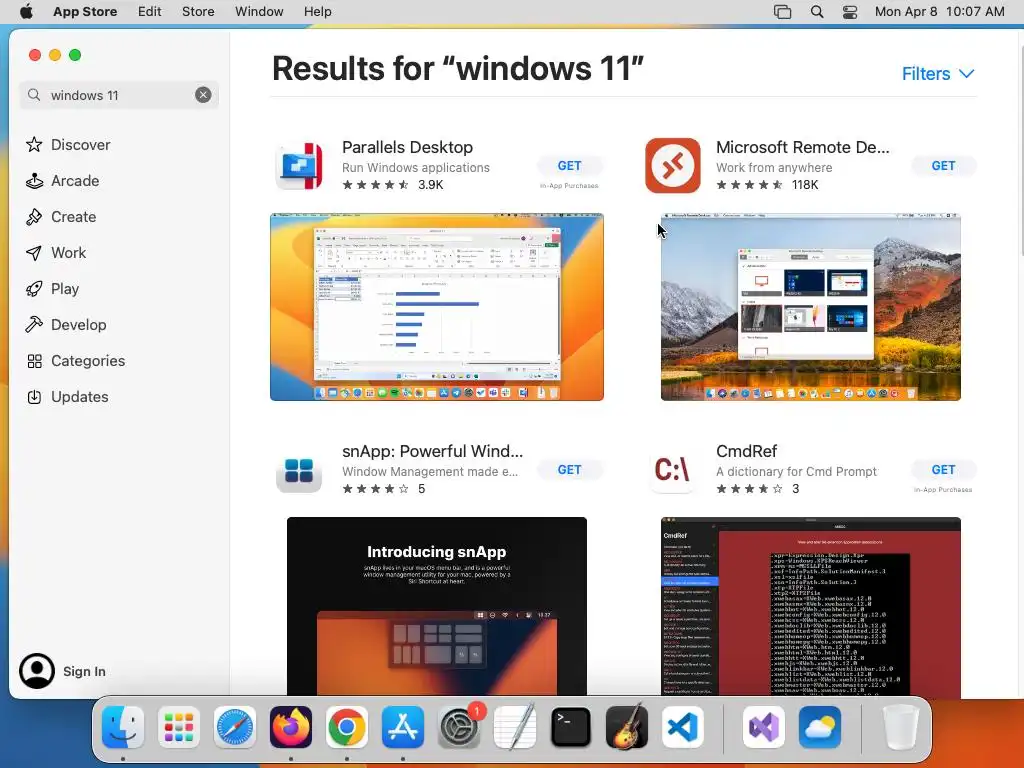This screenshot has width=1024, height=768.
Task: Launch GarageBand from the Dock
Action: tap(627, 727)
